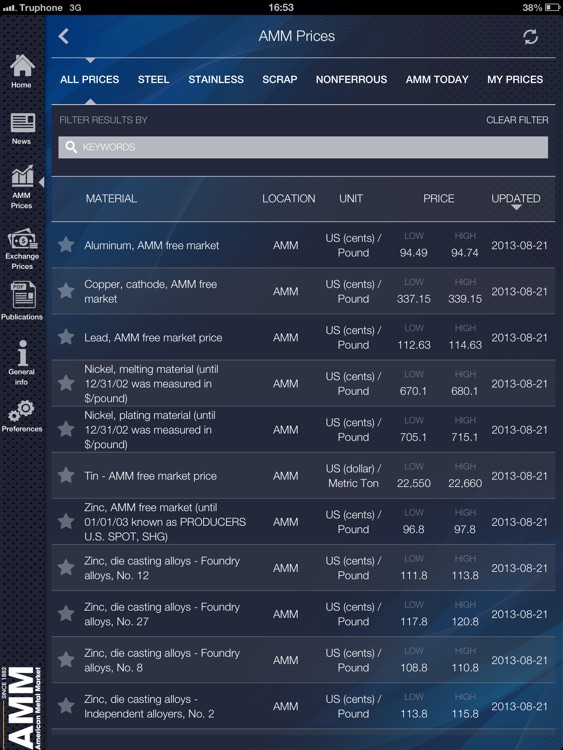This screenshot has height=750, width=563.
Task: Click the magnifier icon in keywords field
Action: 71,147
